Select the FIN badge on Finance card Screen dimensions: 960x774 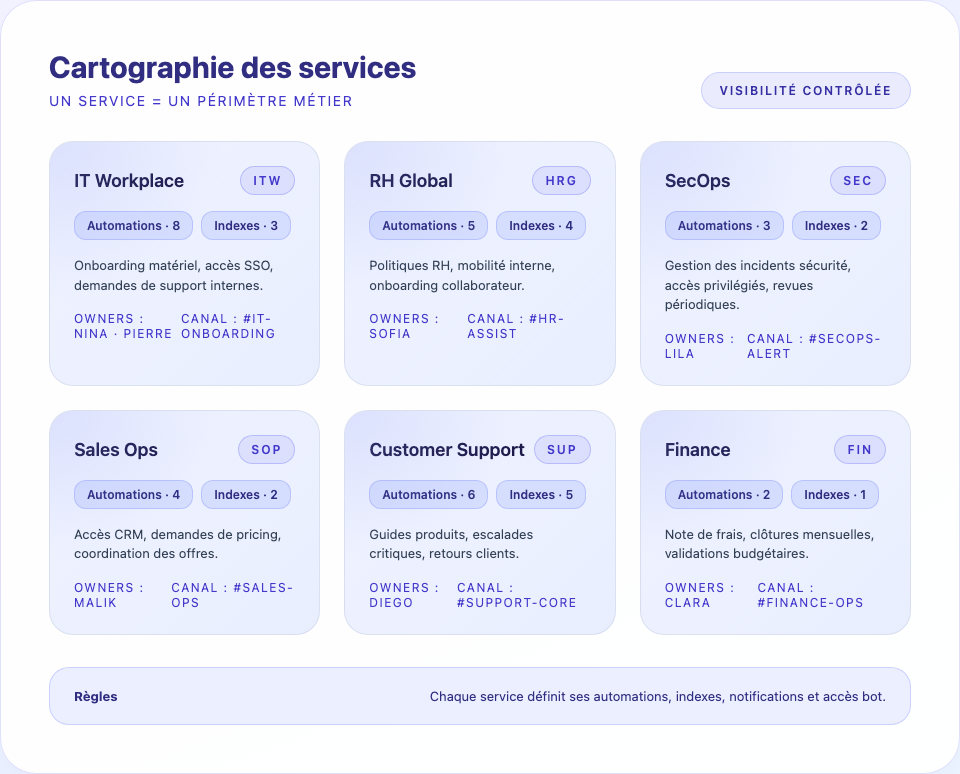(859, 449)
